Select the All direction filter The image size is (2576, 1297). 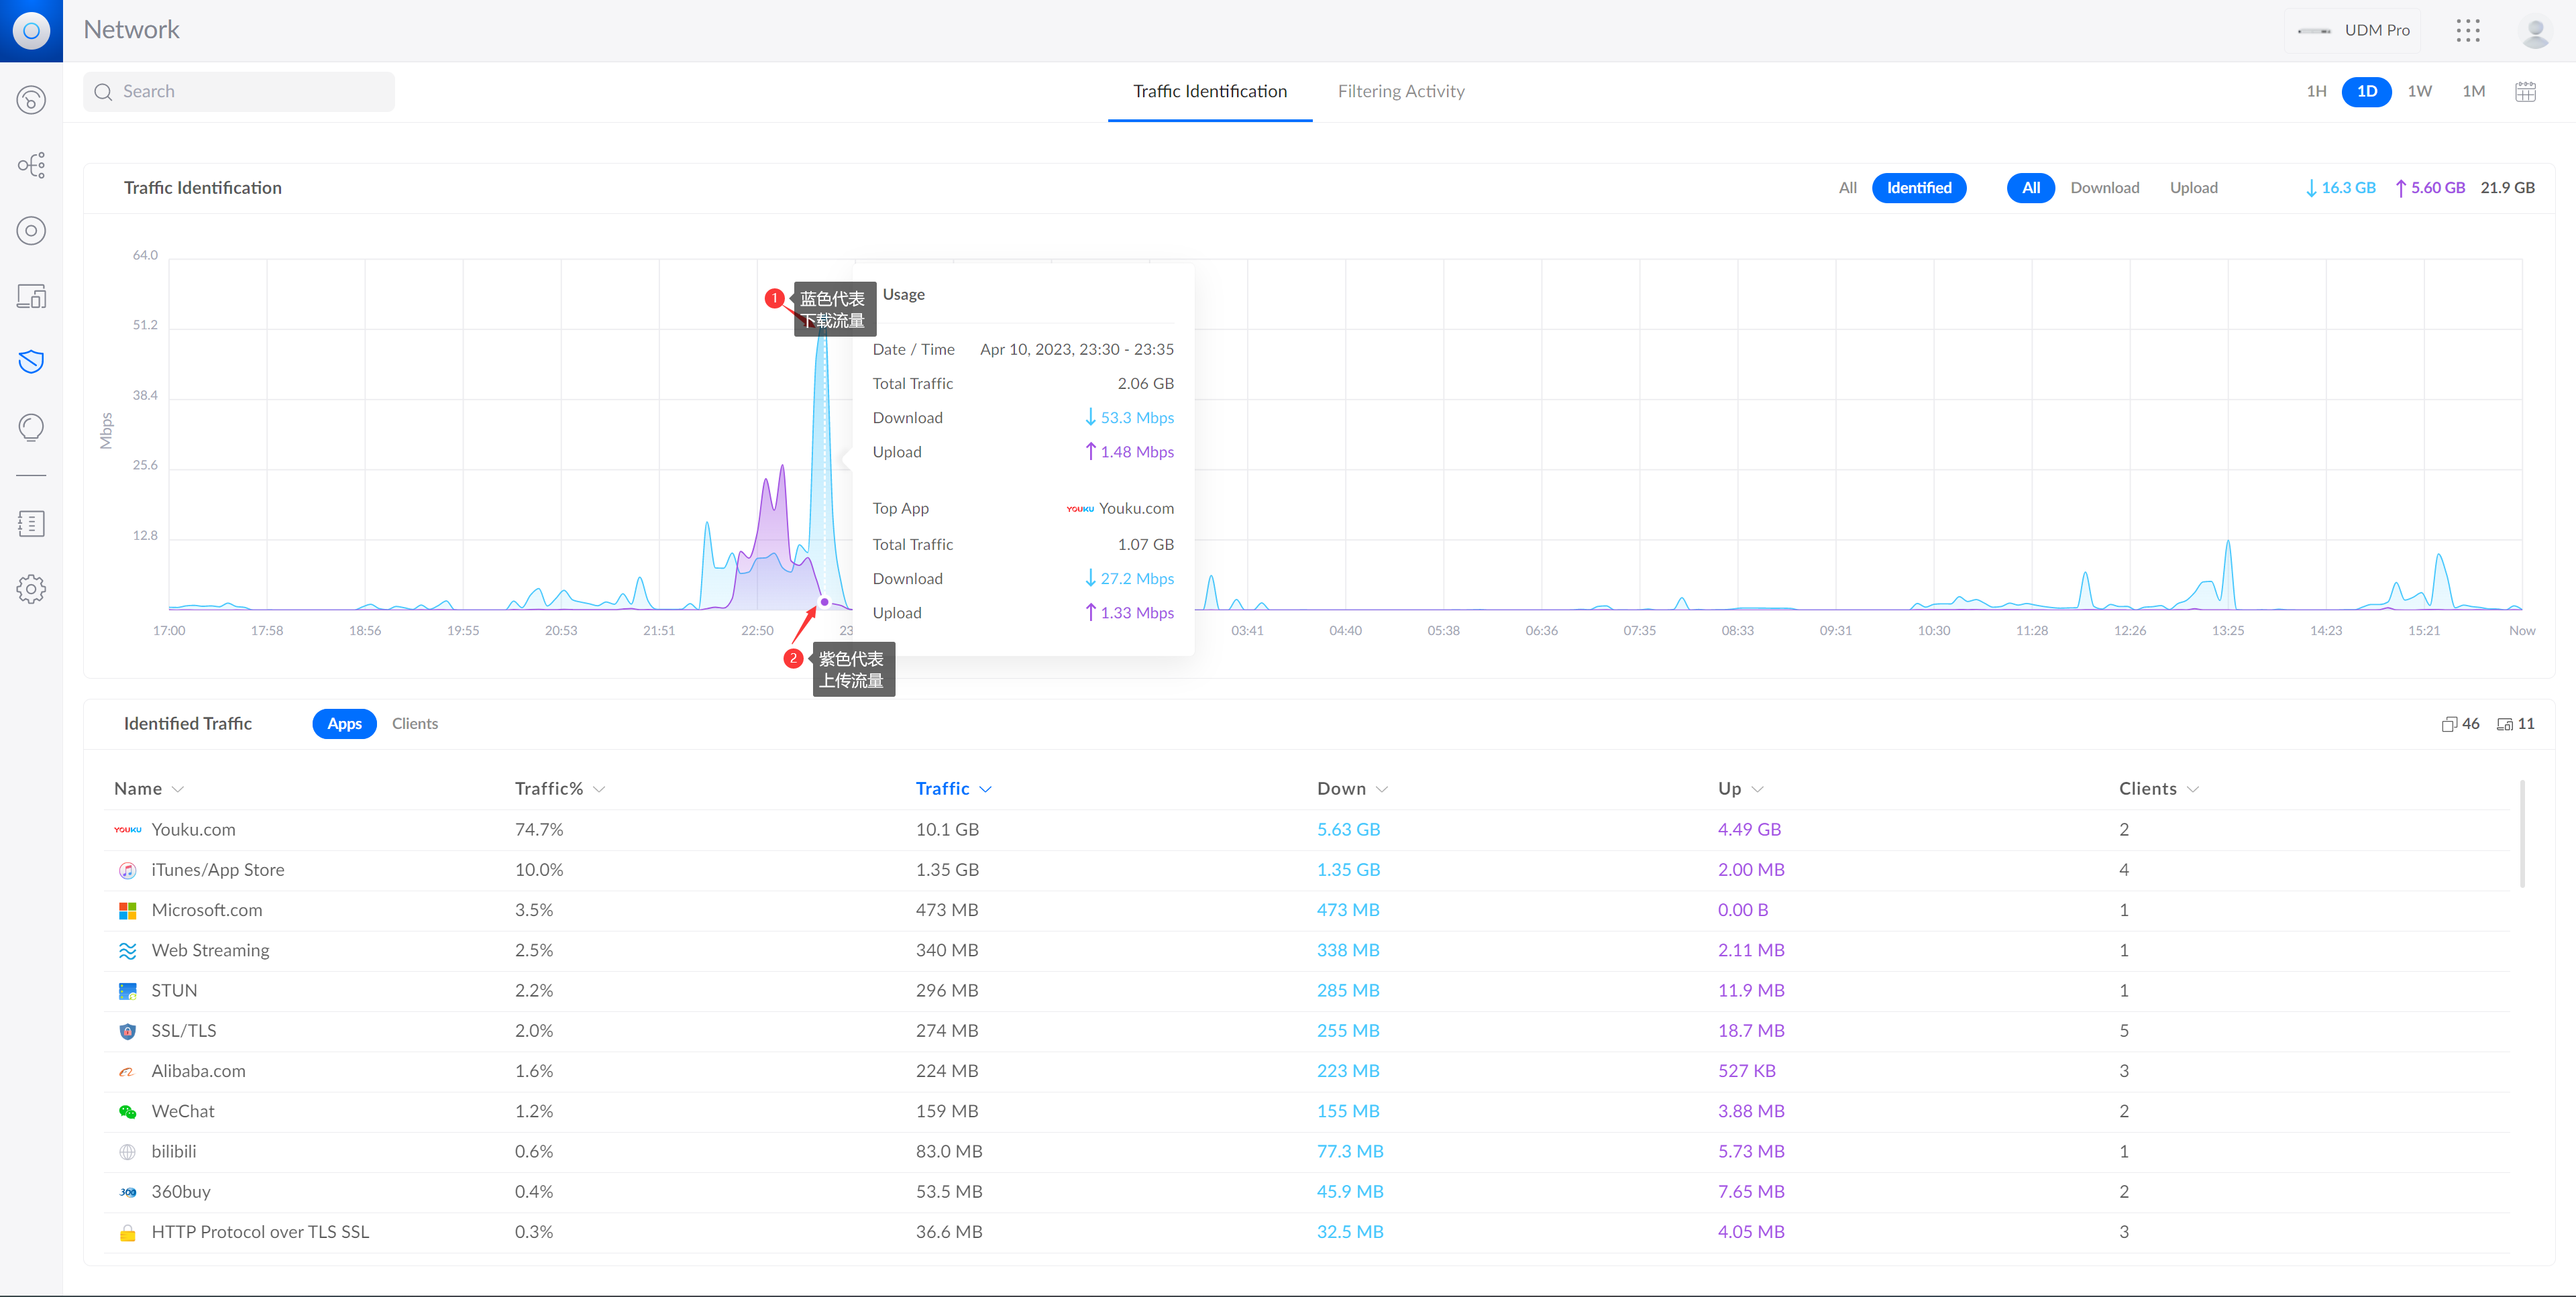click(x=2030, y=188)
